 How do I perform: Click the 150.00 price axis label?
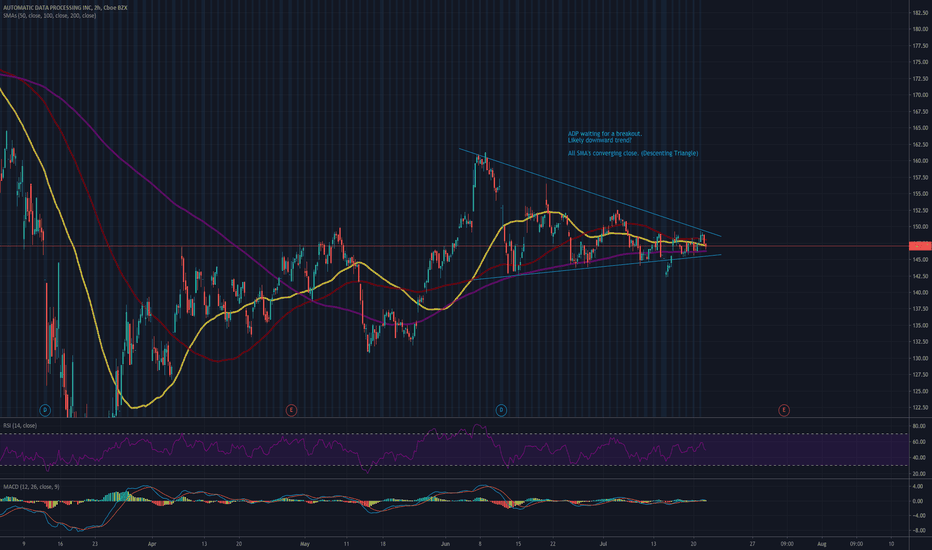coord(920,227)
